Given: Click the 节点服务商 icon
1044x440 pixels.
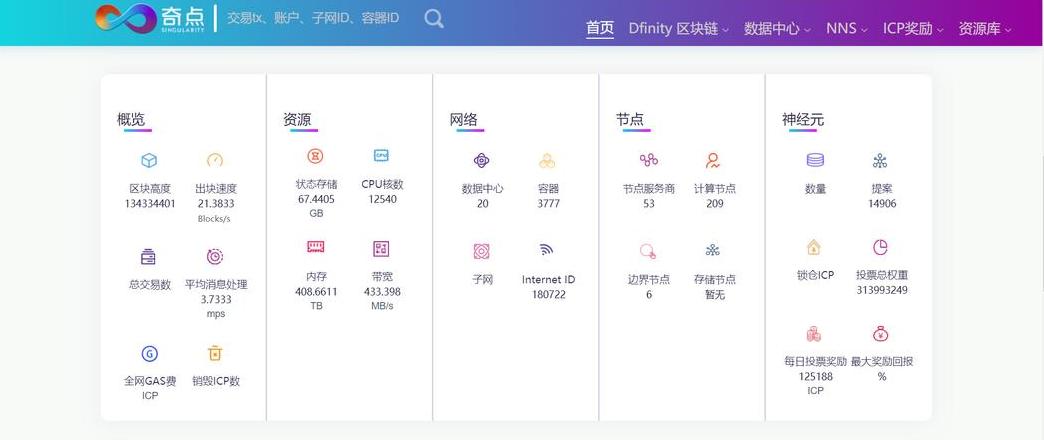Looking at the screenshot, I should (x=649, y=160).
